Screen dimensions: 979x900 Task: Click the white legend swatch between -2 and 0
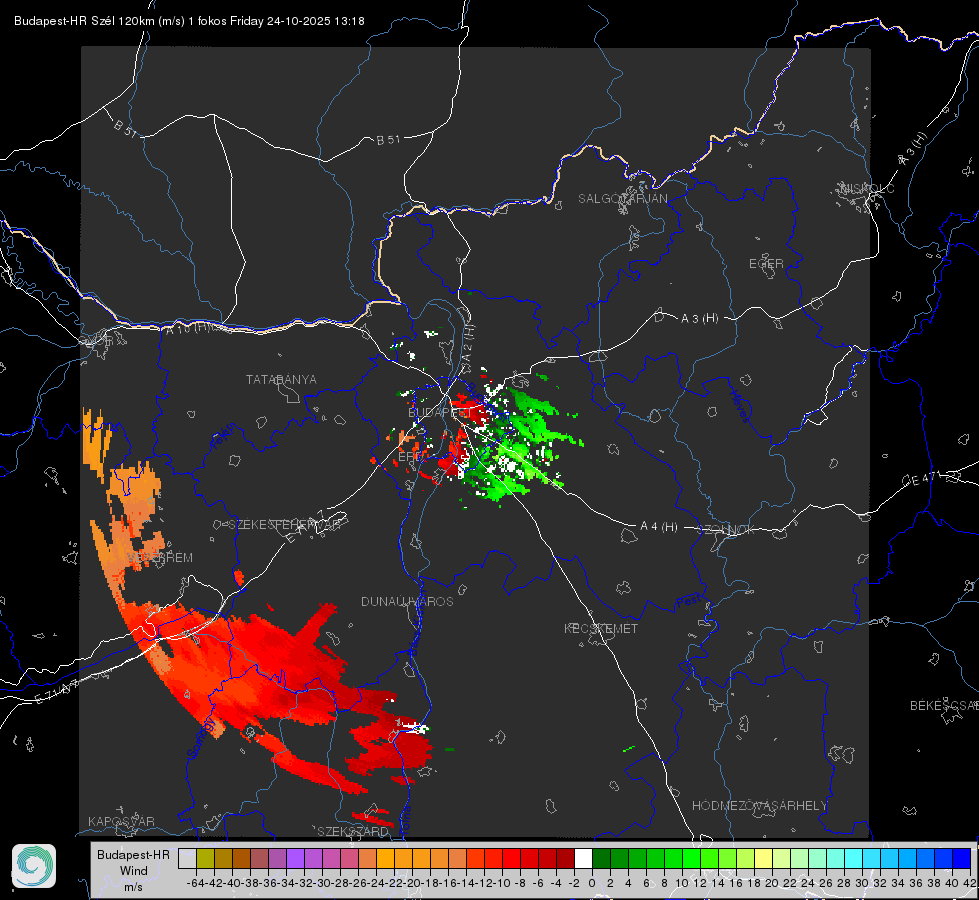pos(583,859)
